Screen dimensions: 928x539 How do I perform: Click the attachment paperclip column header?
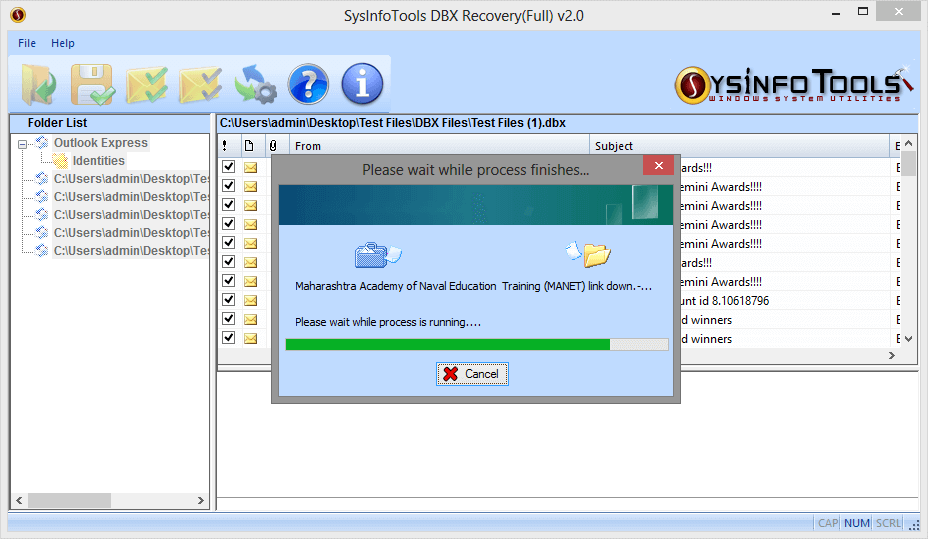coord(273,146)
